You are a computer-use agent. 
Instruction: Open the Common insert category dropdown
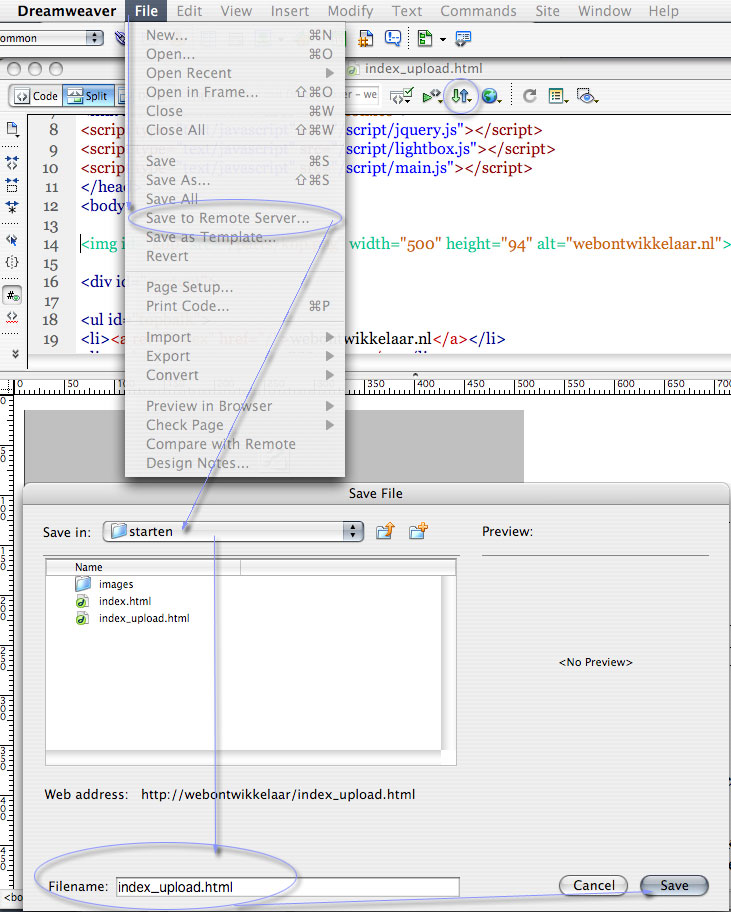51,38
